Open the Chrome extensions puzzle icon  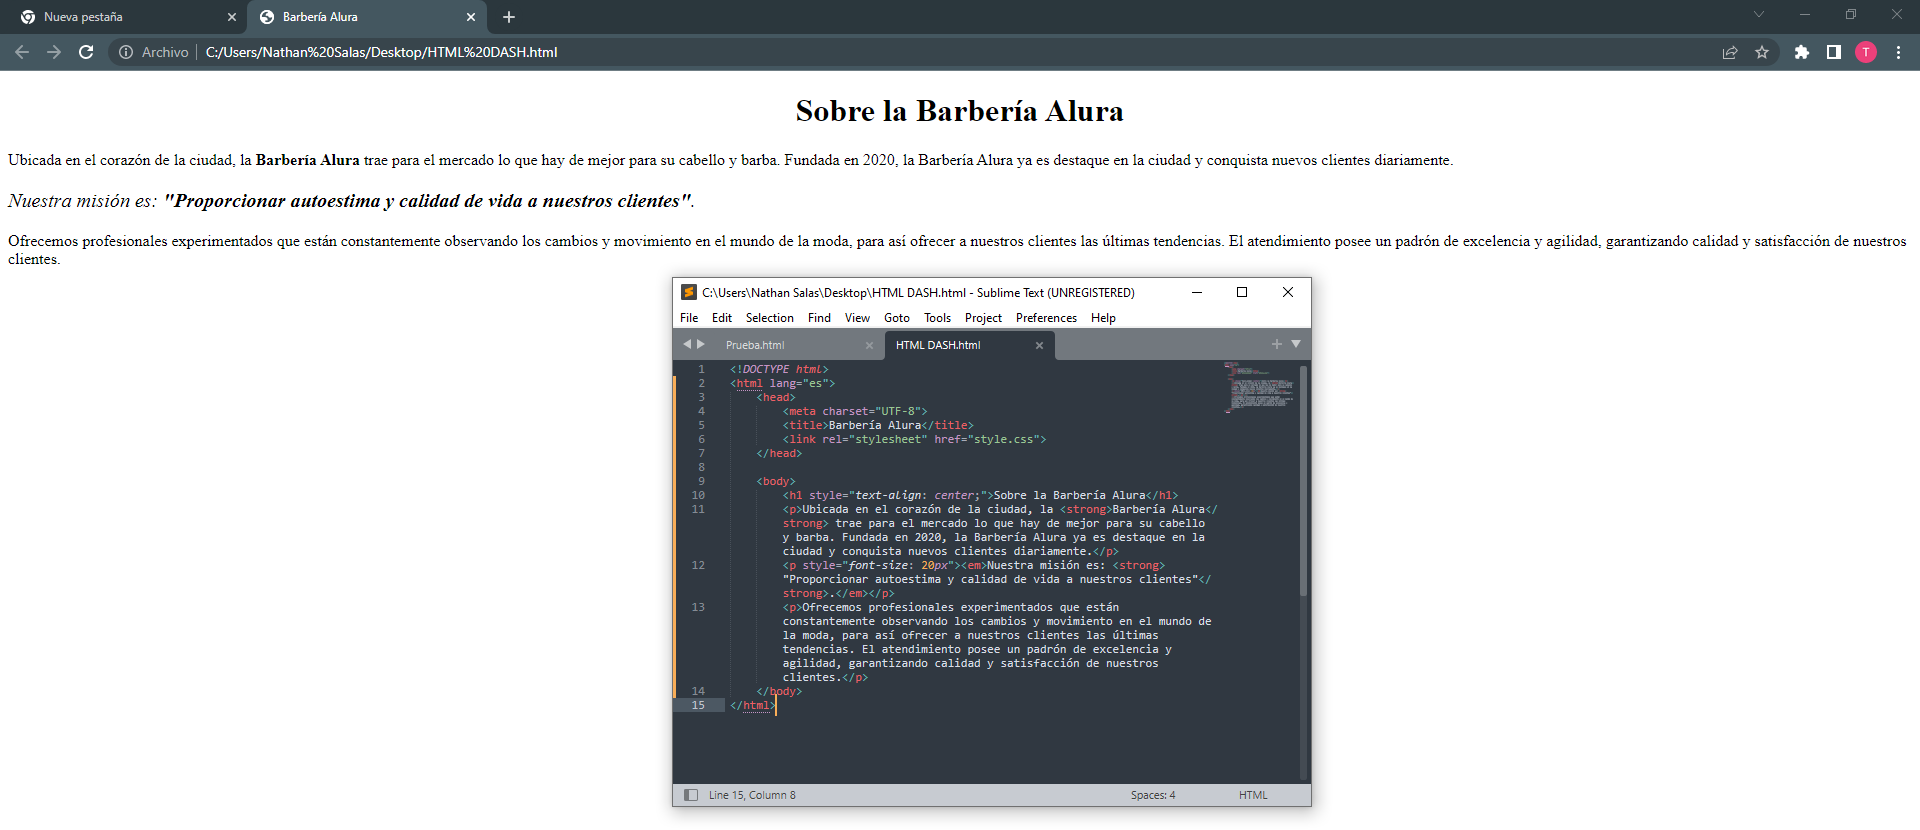(x=1802, y=52)
